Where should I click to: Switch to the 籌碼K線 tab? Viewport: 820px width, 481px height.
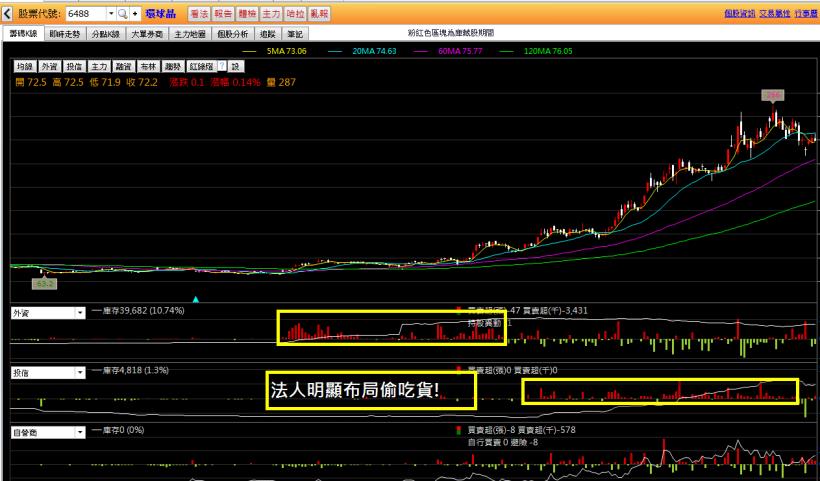pos(24,34)
